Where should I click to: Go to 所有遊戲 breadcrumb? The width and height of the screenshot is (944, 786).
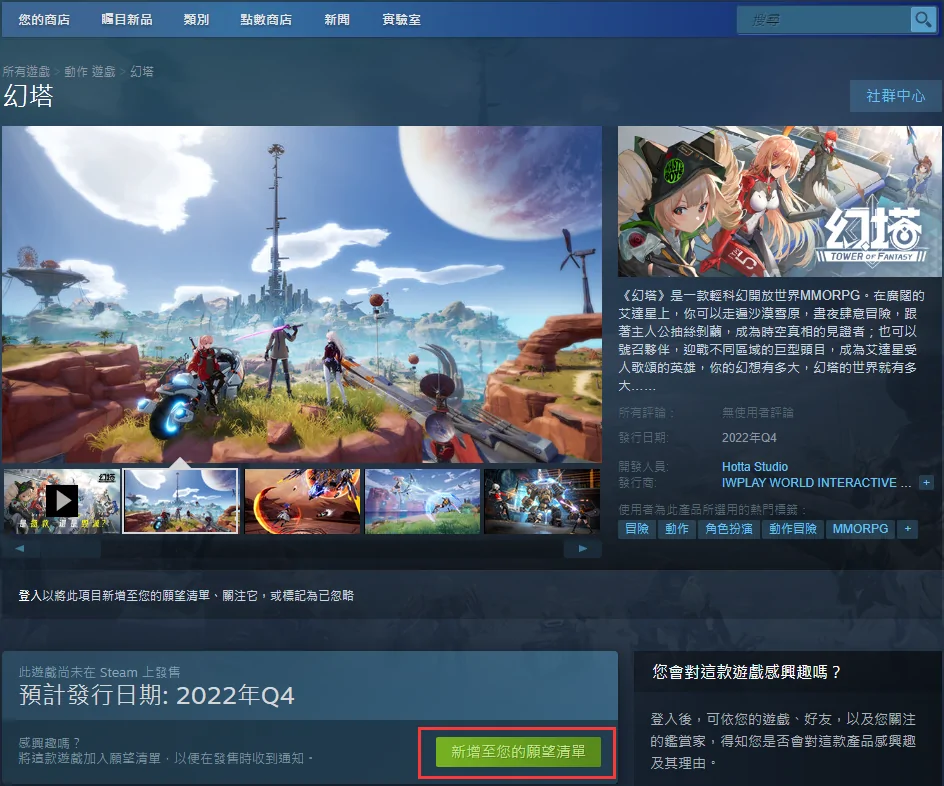coord(26,72)
